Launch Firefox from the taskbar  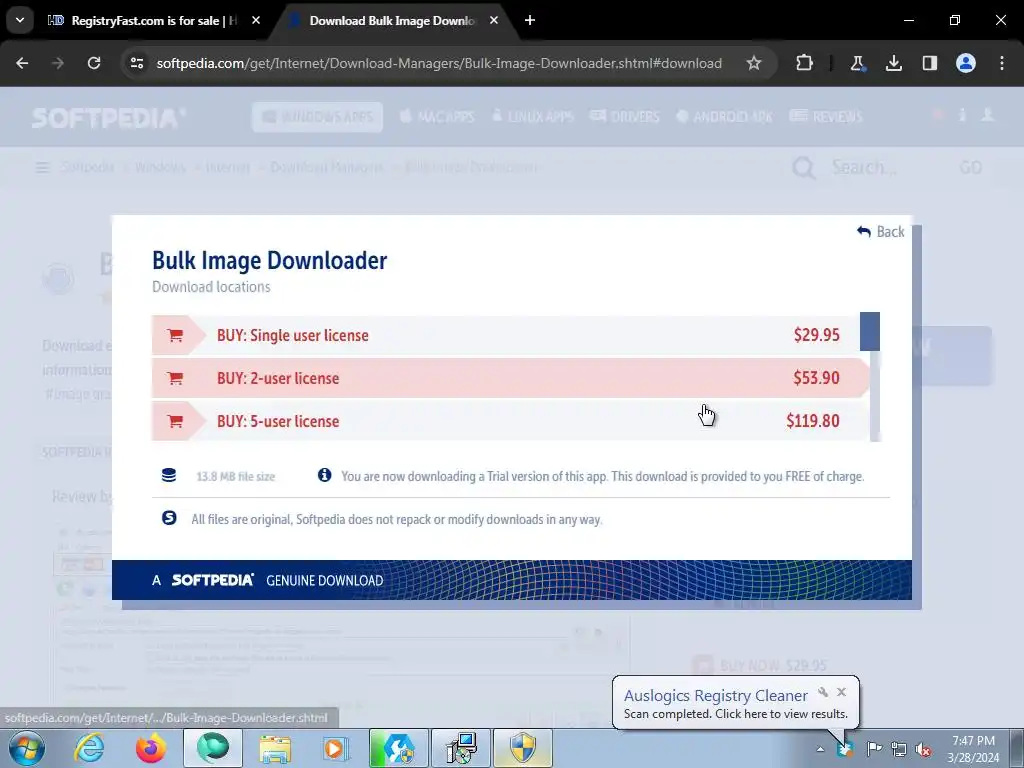(x=151, y=748)
